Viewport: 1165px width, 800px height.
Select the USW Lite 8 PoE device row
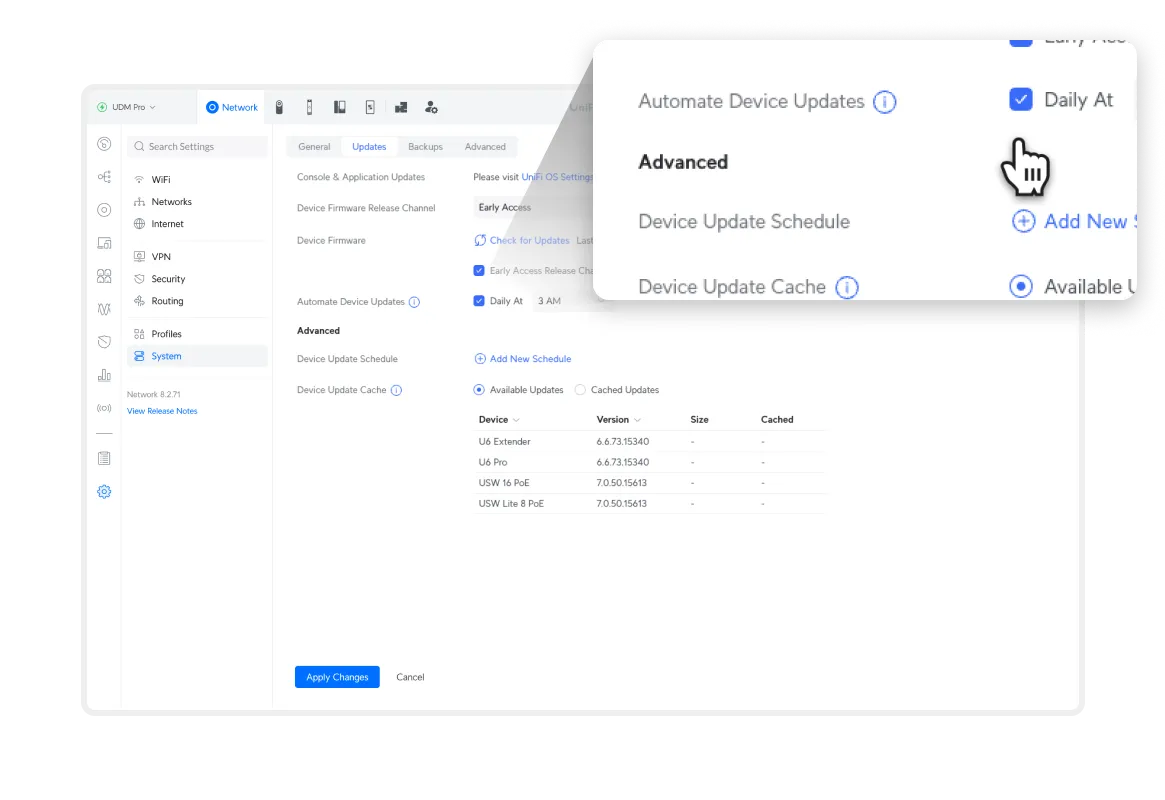[x=649, y=504]
